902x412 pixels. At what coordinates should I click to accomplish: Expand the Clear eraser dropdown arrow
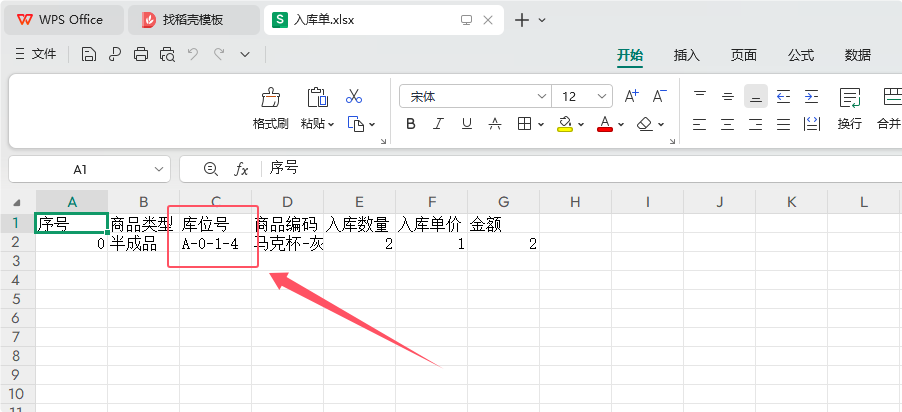[661, 124]
